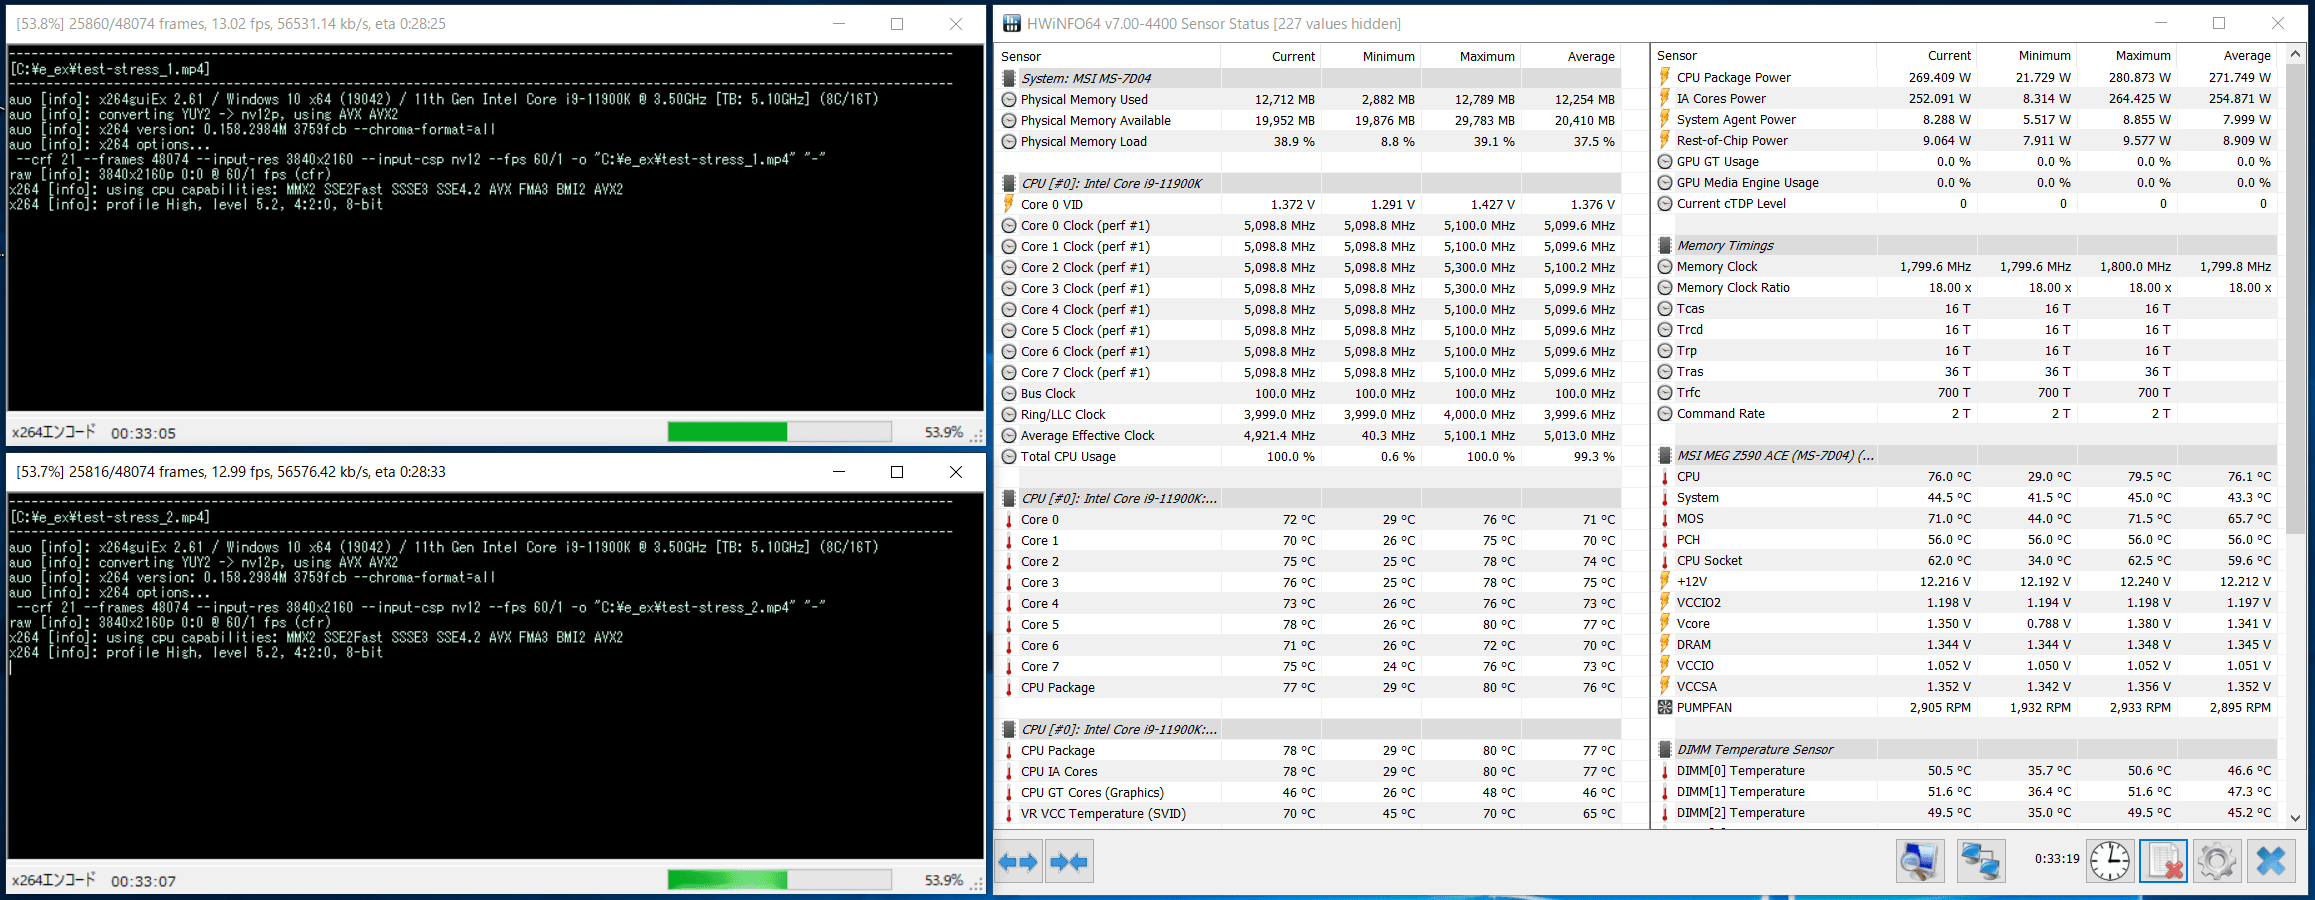Image resolution: width=2315 pixels, height=900 pixels.
Task: Click the Sensor column header in right panel
Action: click(x=1765, y=55)
